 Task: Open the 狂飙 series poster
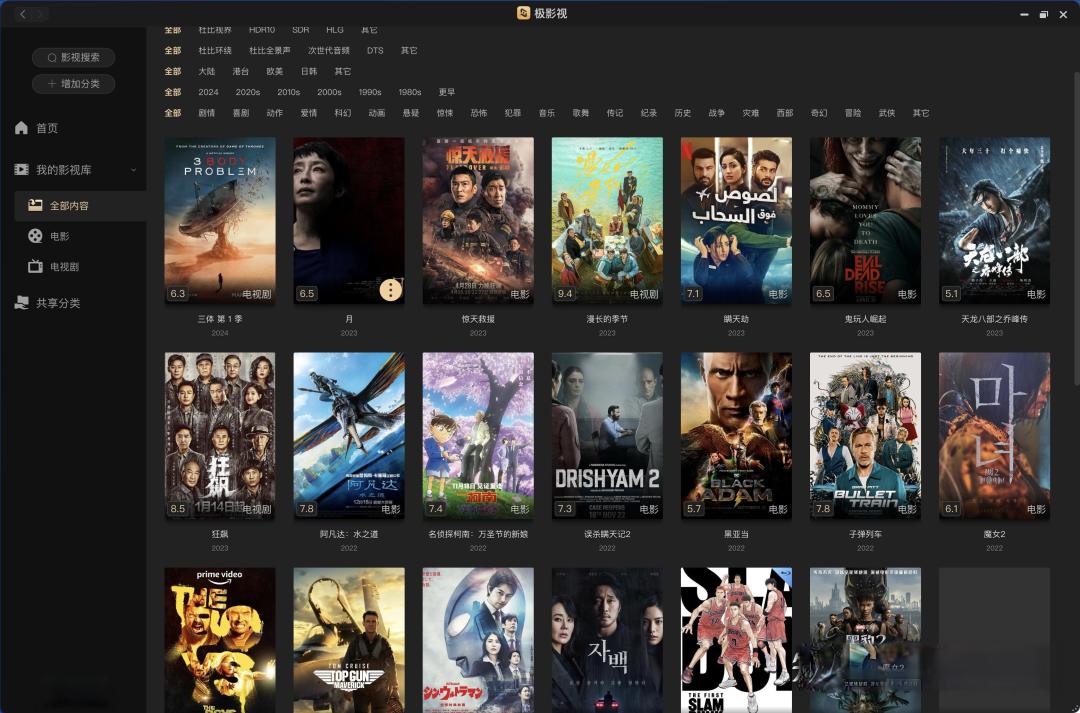pyautogui.click(x=220, y=435)
